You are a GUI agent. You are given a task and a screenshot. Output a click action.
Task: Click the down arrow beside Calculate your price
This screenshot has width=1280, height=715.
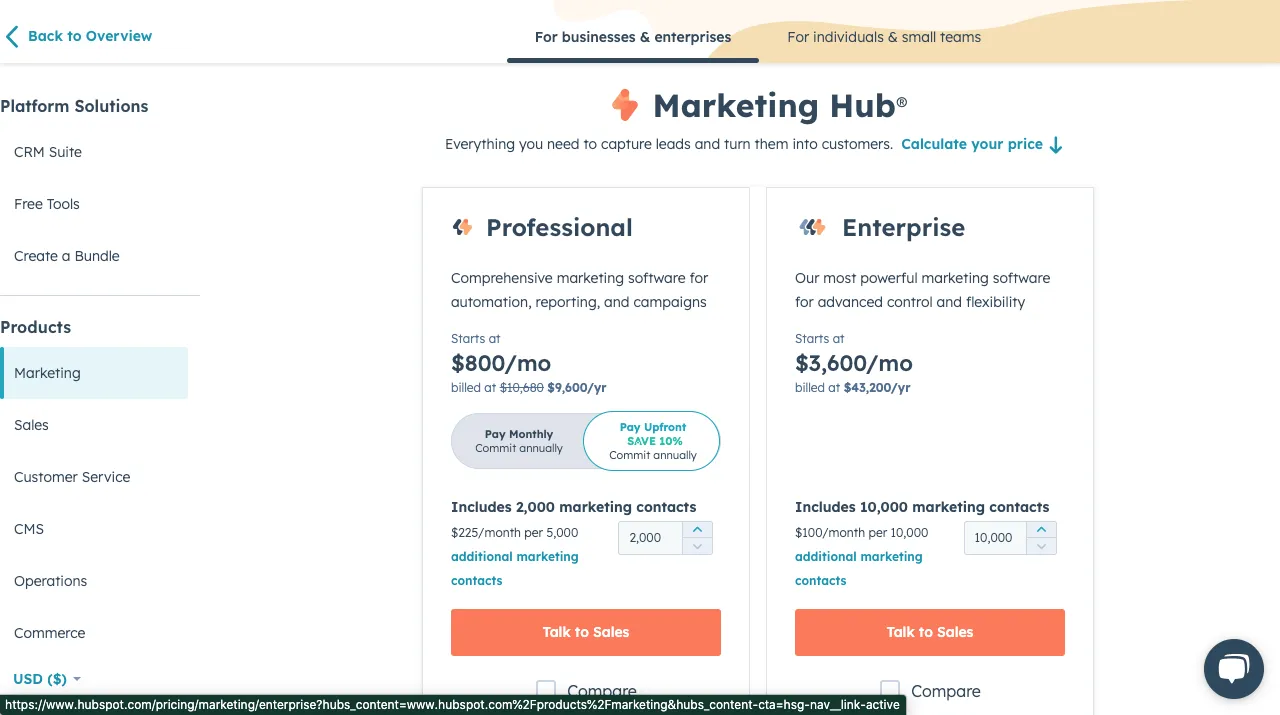pos(1056,145)
